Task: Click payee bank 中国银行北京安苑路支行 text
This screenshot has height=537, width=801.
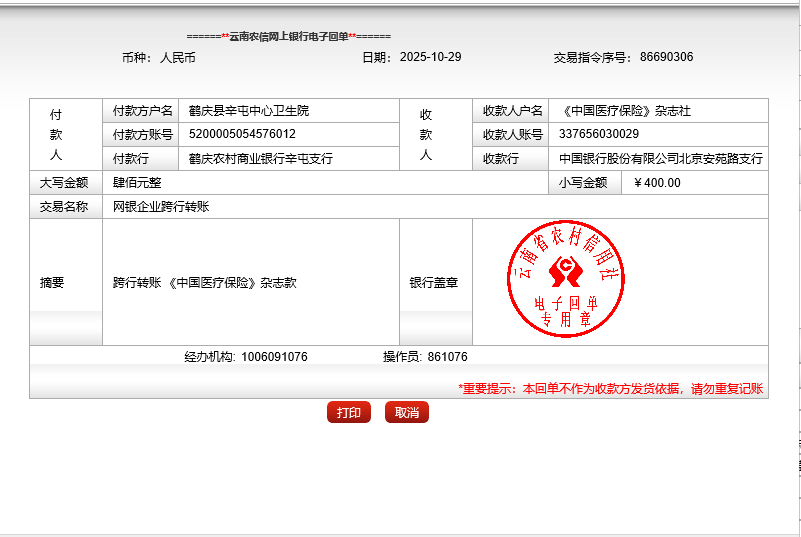Action: (660, 159)
